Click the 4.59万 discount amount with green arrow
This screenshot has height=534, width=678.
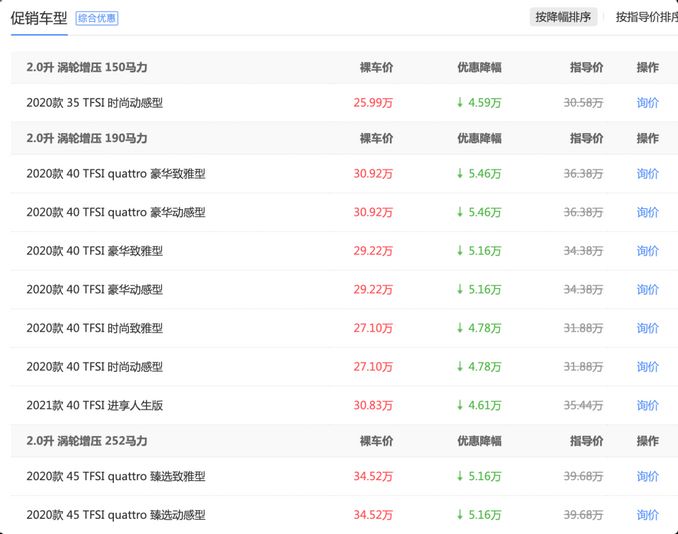point(479,102)
